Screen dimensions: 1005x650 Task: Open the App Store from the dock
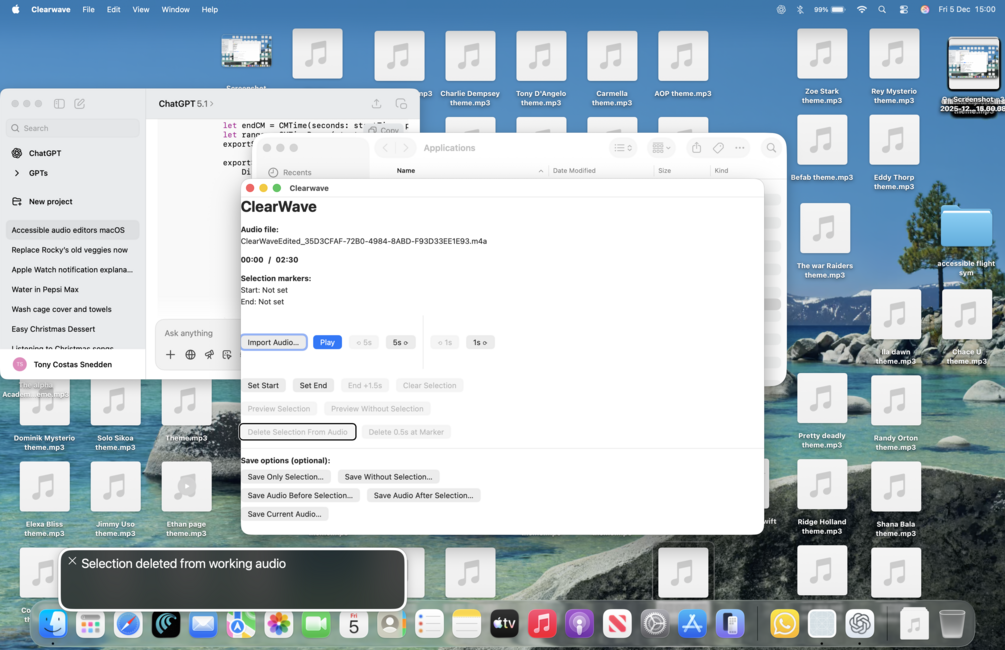pos(692,624)
